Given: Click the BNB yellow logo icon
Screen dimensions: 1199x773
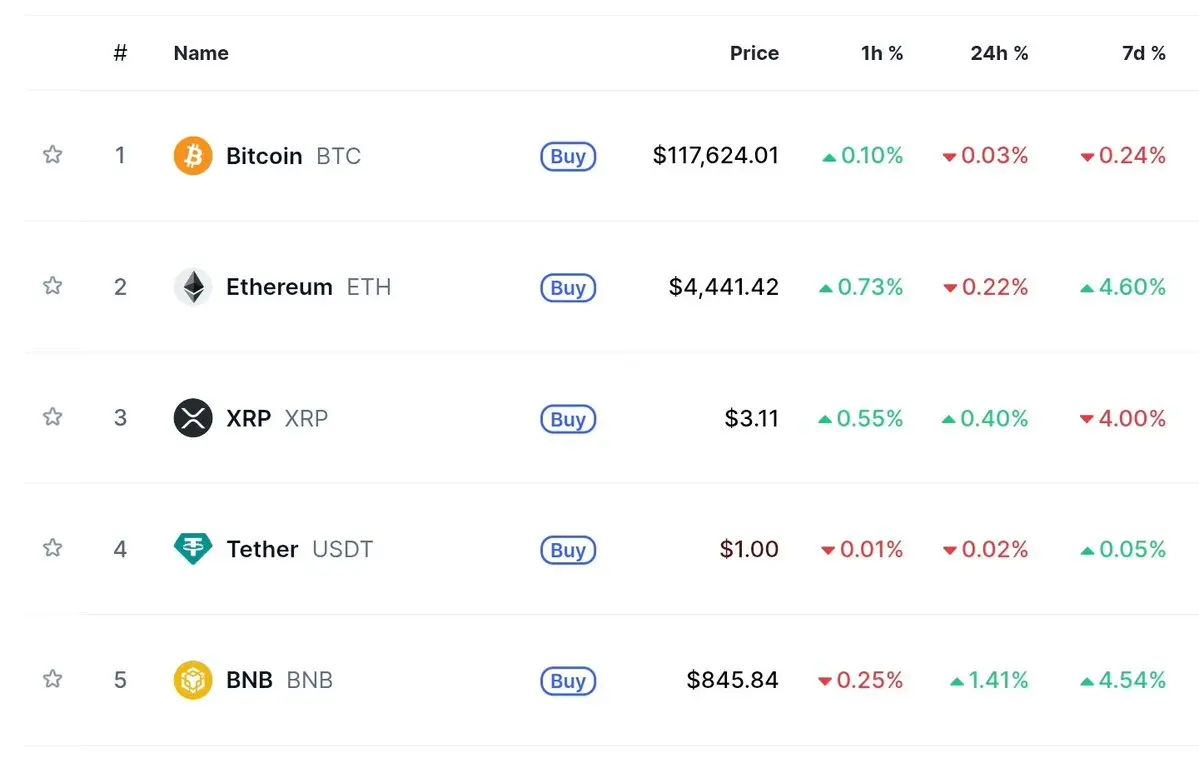Looking at the screenshot, I should click(193, 680).
